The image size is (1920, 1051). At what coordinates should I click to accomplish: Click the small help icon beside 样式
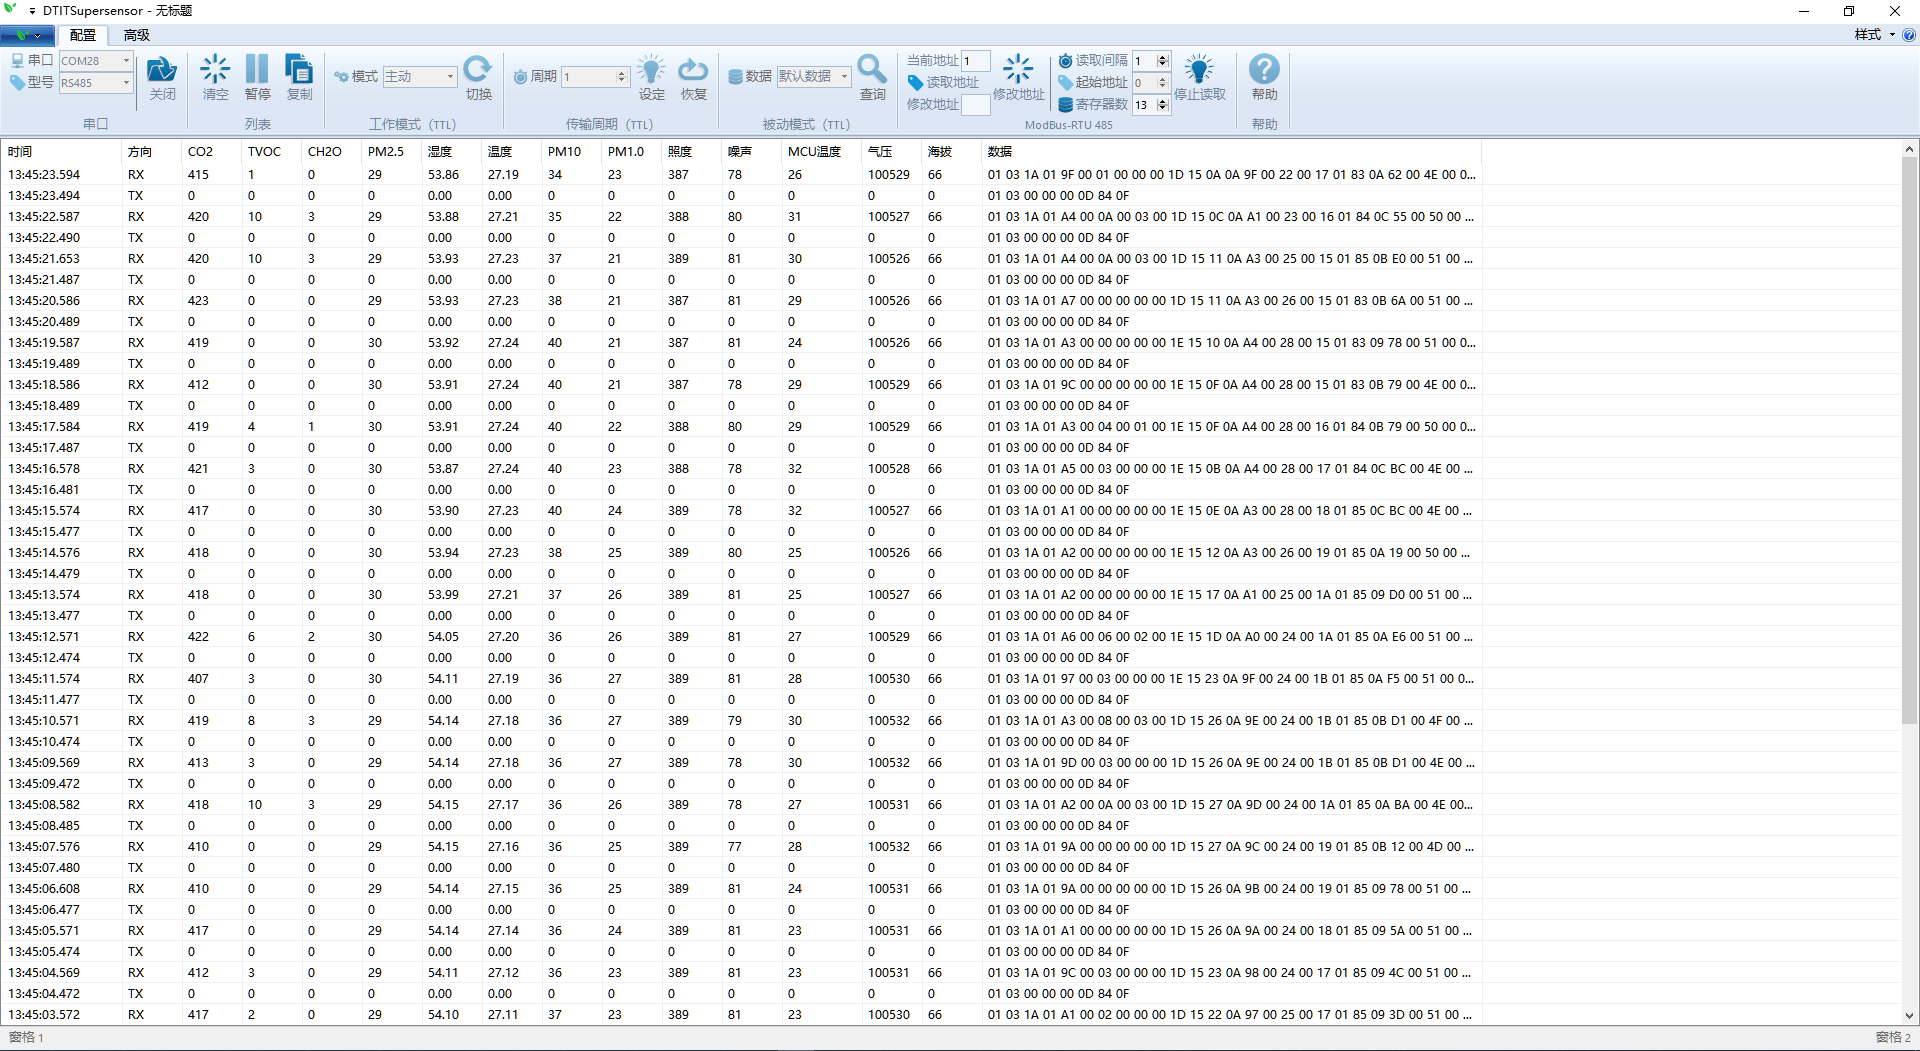point(1908,35)
